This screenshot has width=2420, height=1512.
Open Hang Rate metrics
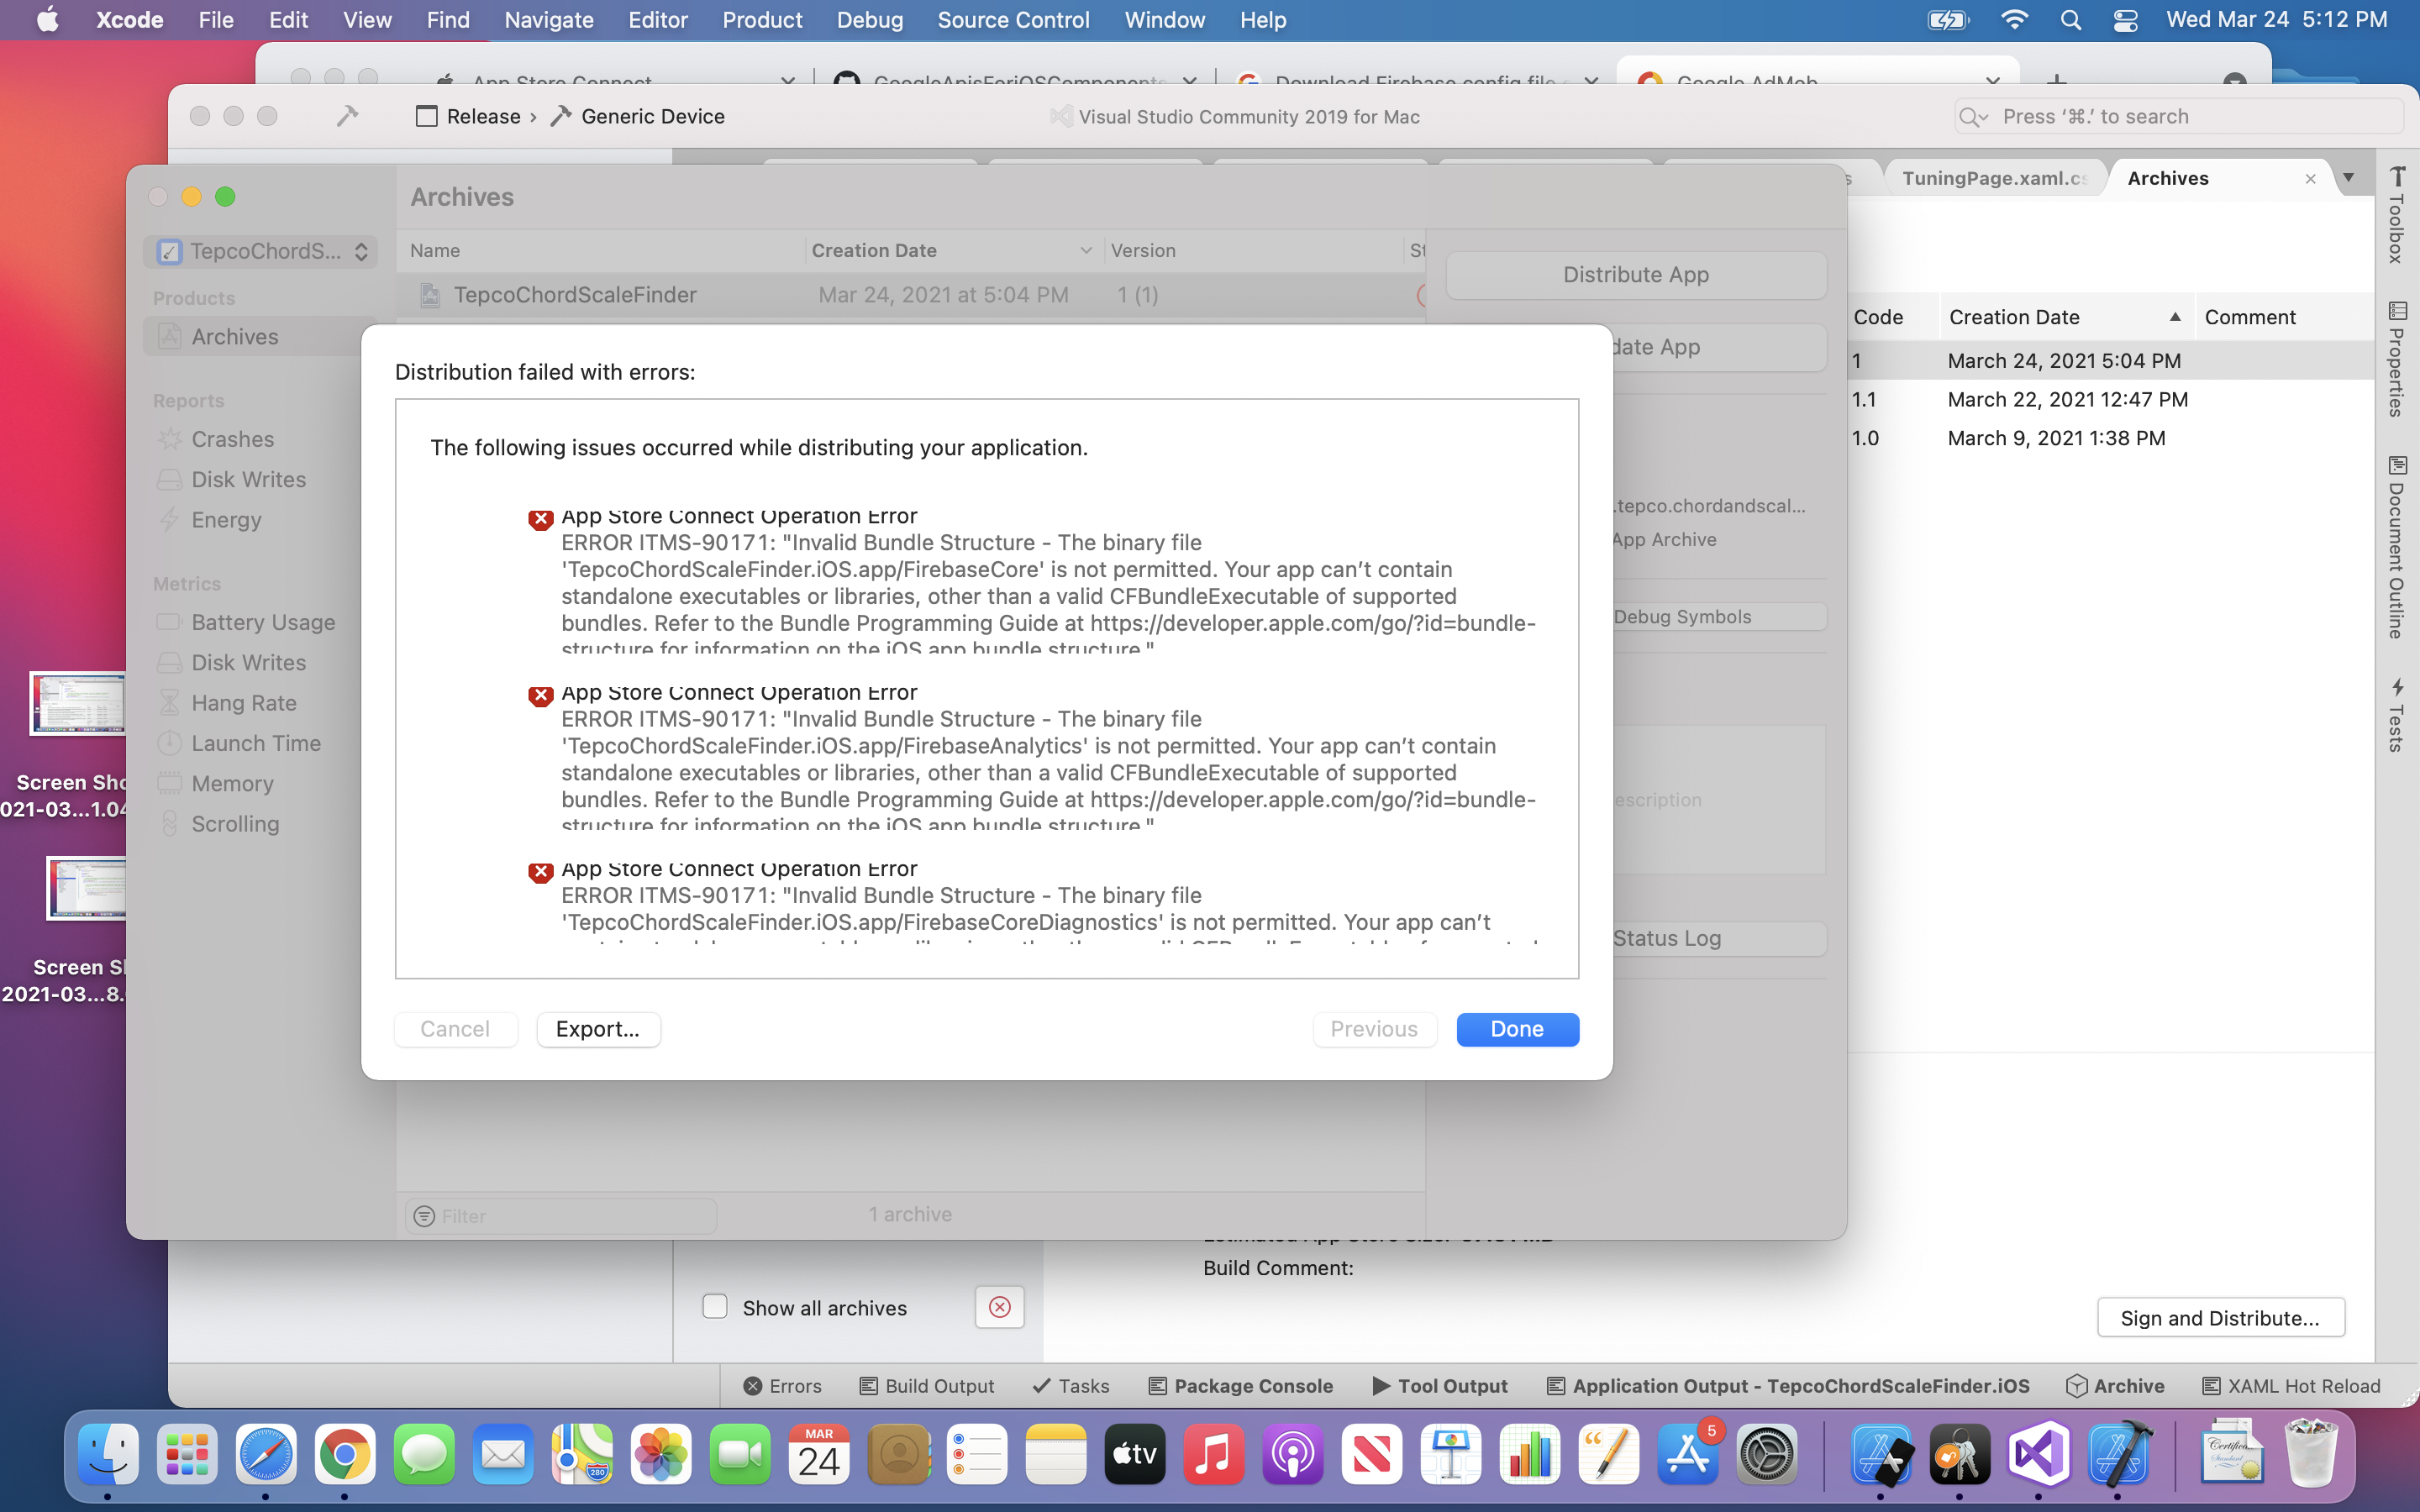243,703
